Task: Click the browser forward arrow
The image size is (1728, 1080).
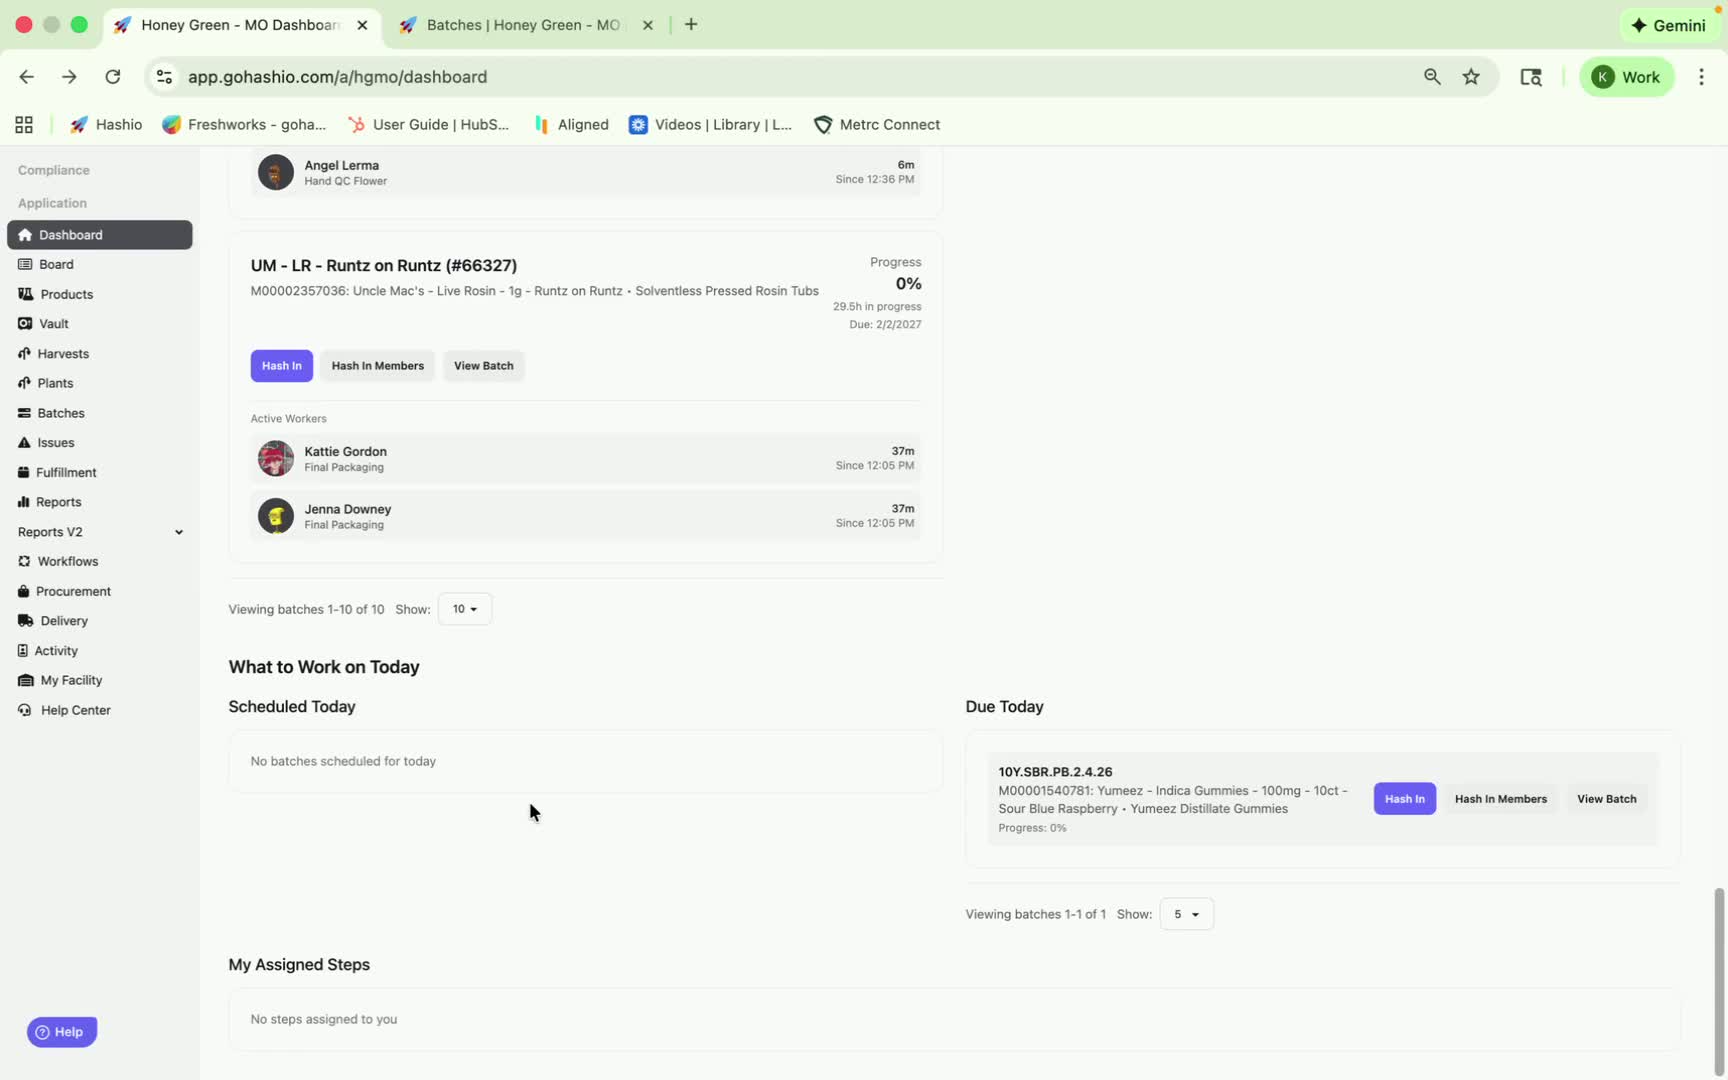Action: coord(69,77)
